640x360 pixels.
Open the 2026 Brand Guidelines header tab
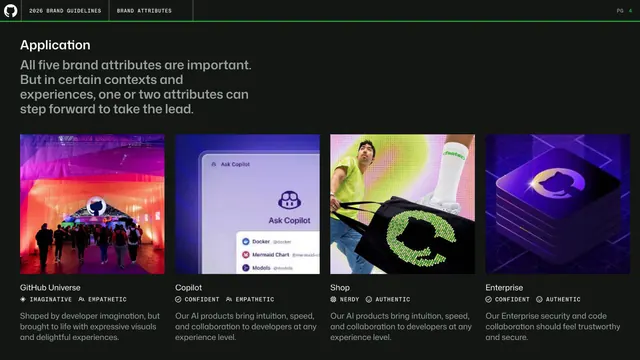(65, 11)
